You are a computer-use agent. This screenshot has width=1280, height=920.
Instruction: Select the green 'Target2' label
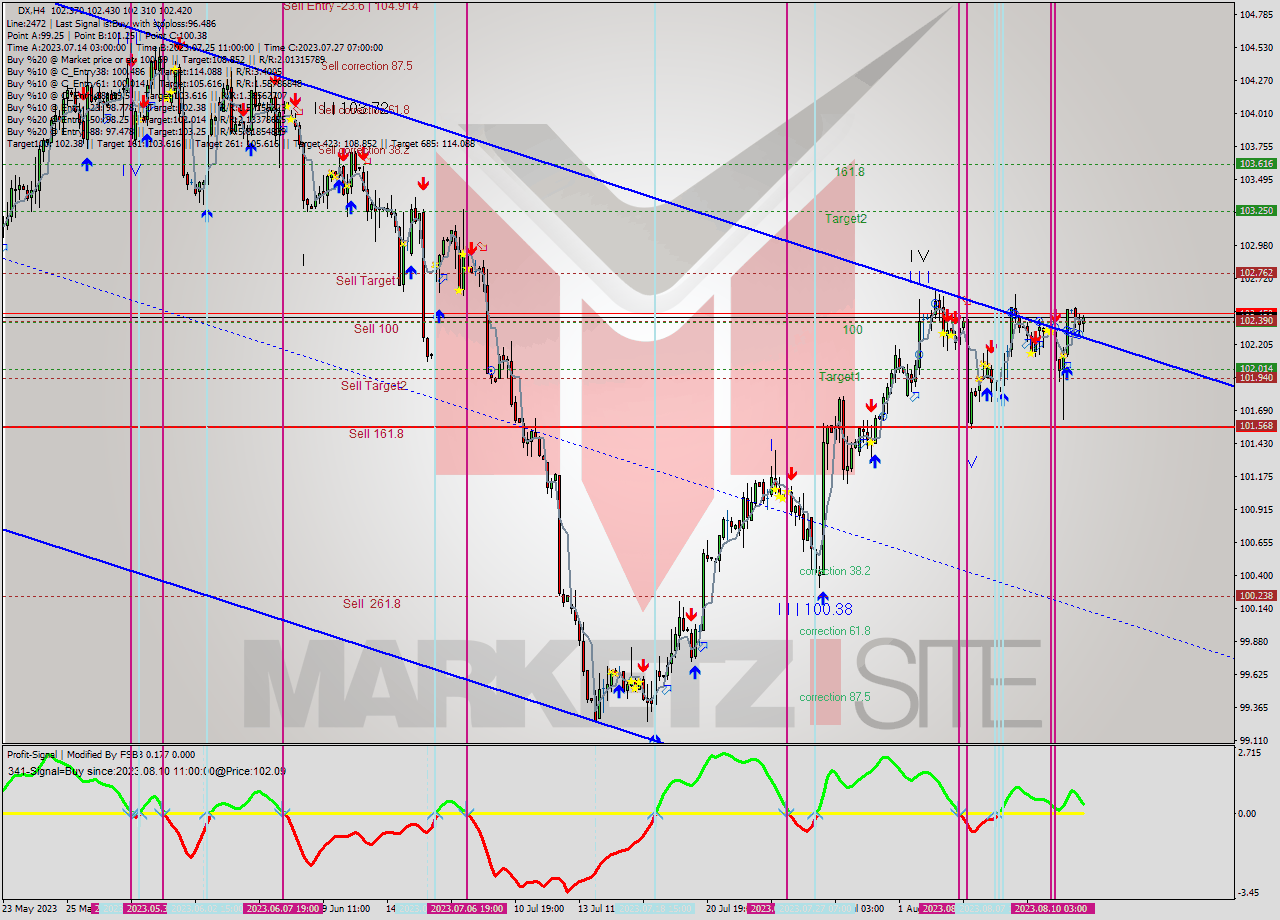tap(846, 218)
